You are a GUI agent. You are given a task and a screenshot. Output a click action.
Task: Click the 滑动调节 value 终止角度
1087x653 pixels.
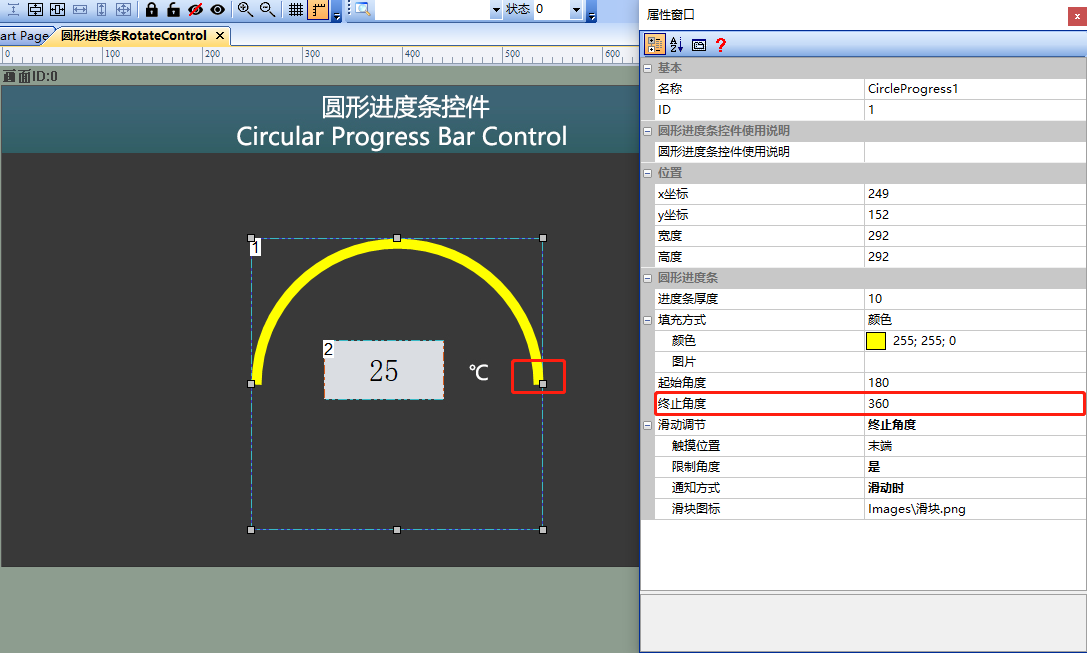pos(975,425)
